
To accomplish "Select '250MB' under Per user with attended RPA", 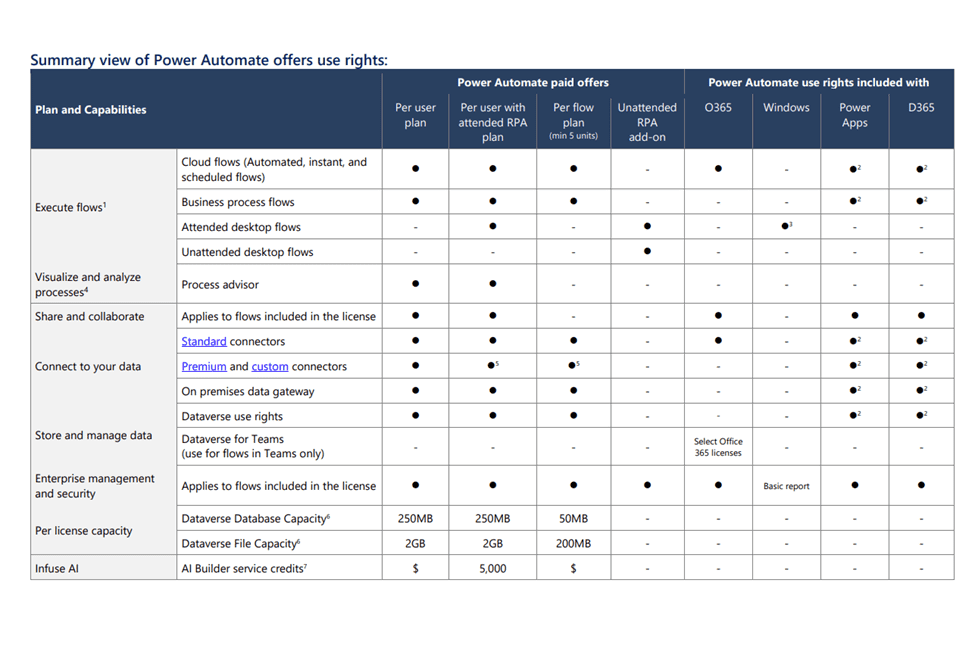I will point(492,519).
